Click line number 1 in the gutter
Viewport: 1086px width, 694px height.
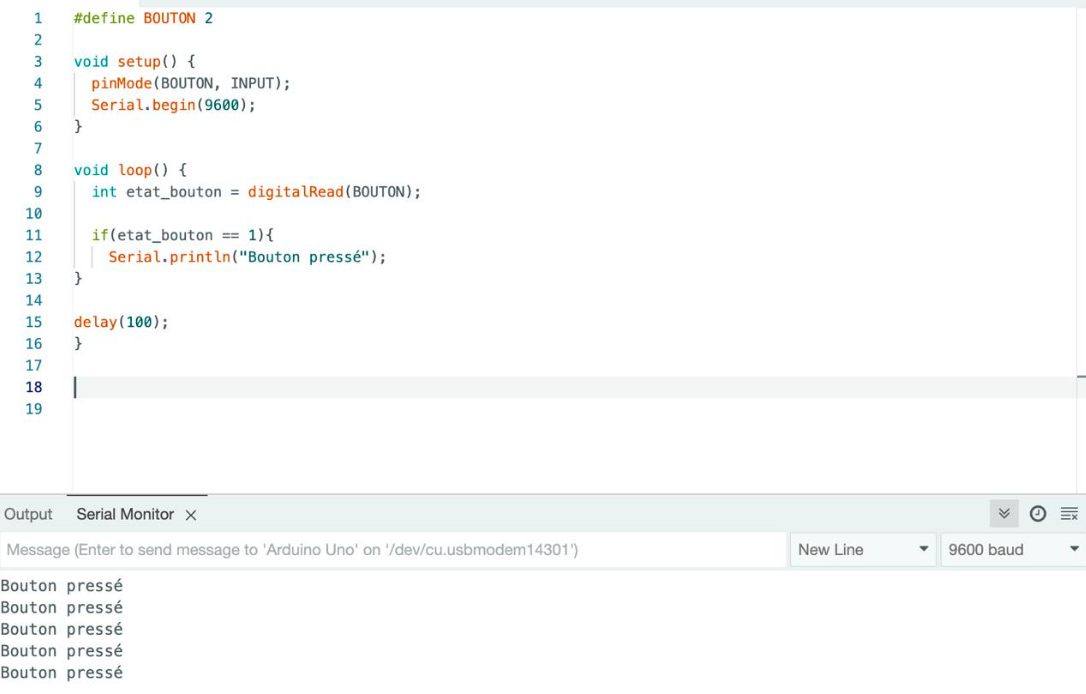tap(38, 18)
